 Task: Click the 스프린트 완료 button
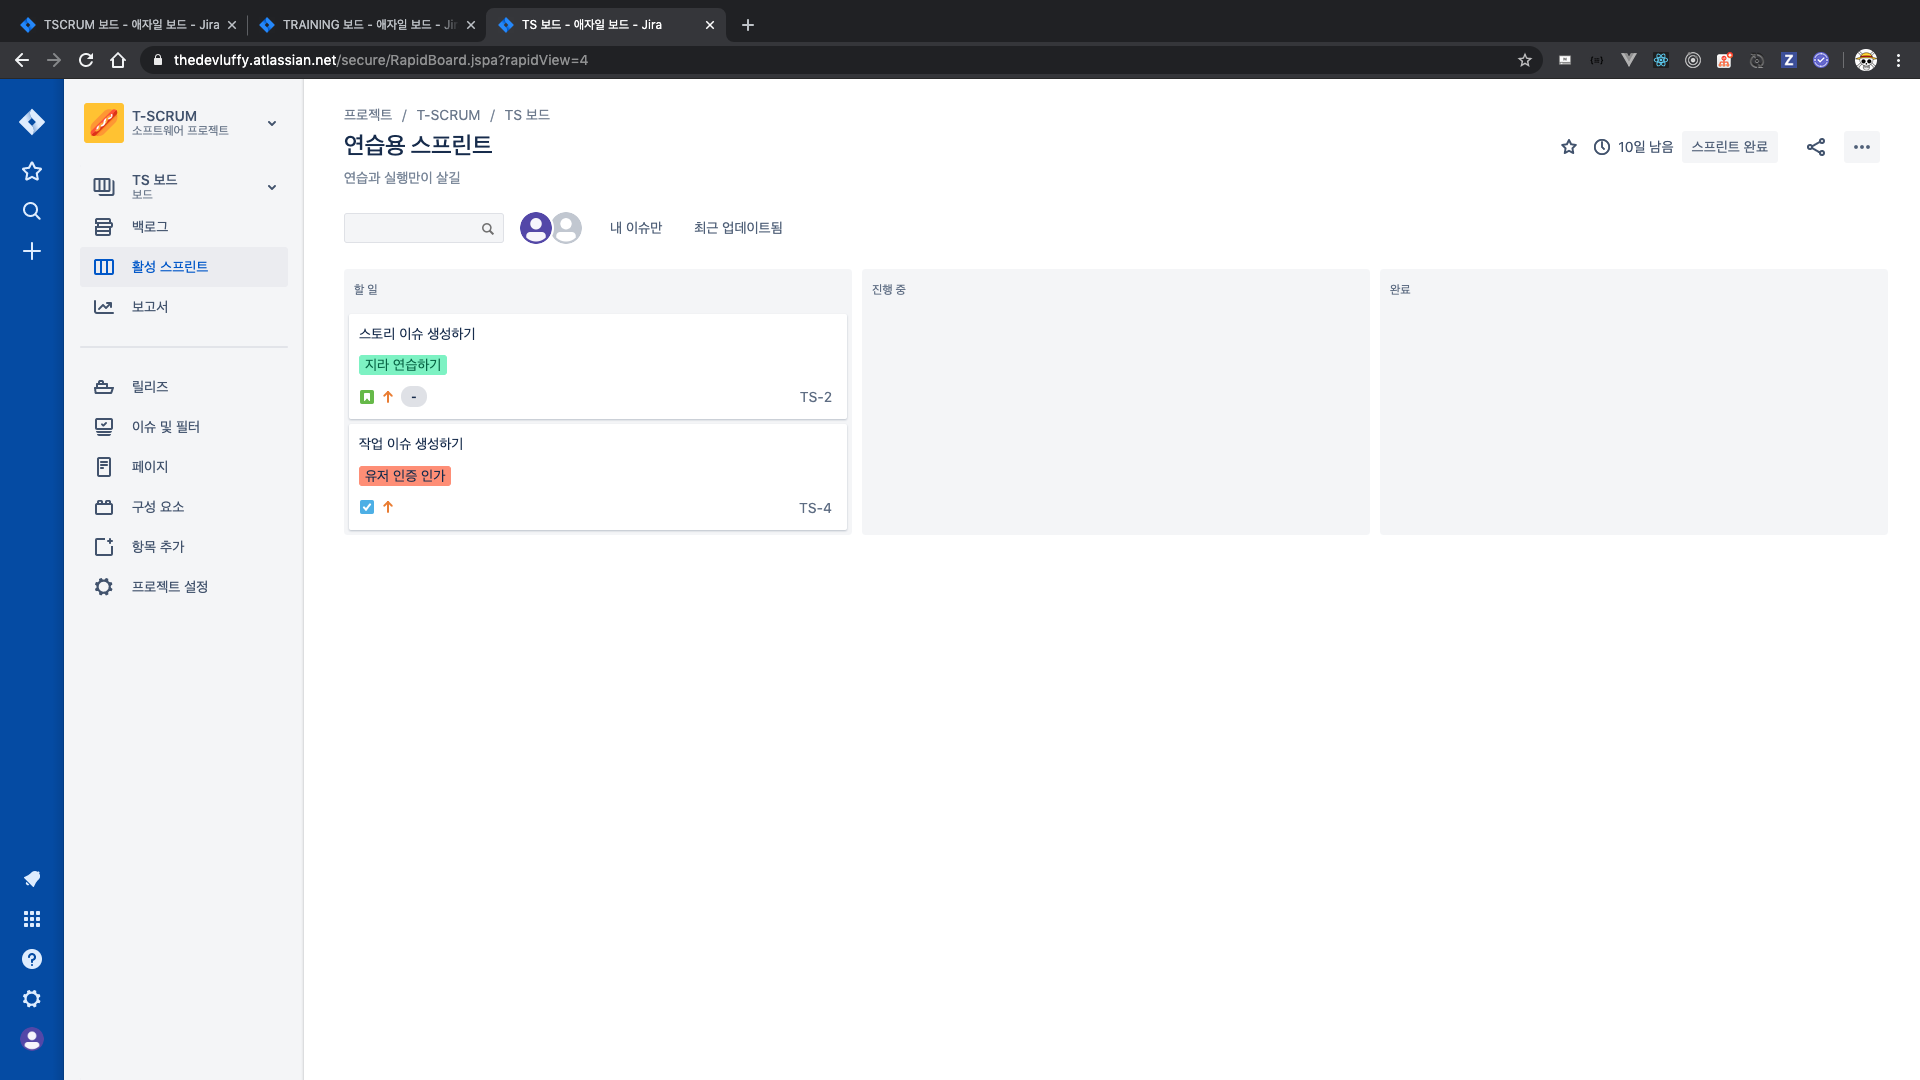coord(1729,147)
